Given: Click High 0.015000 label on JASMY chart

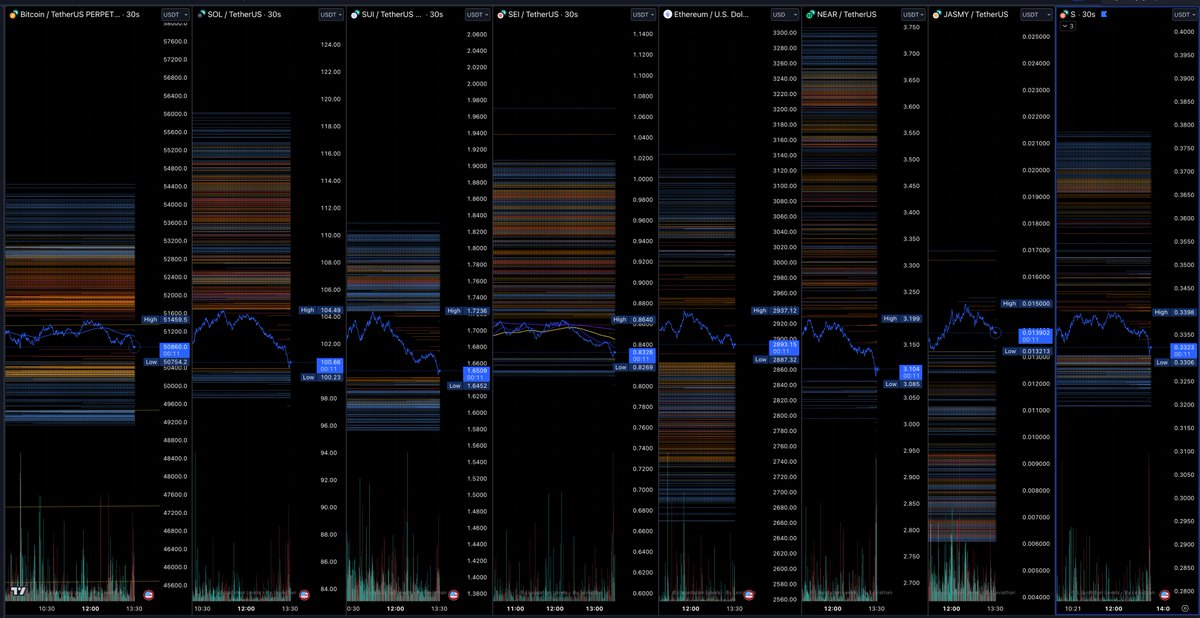Looking at the screenshot, I should coord(1027,302).
